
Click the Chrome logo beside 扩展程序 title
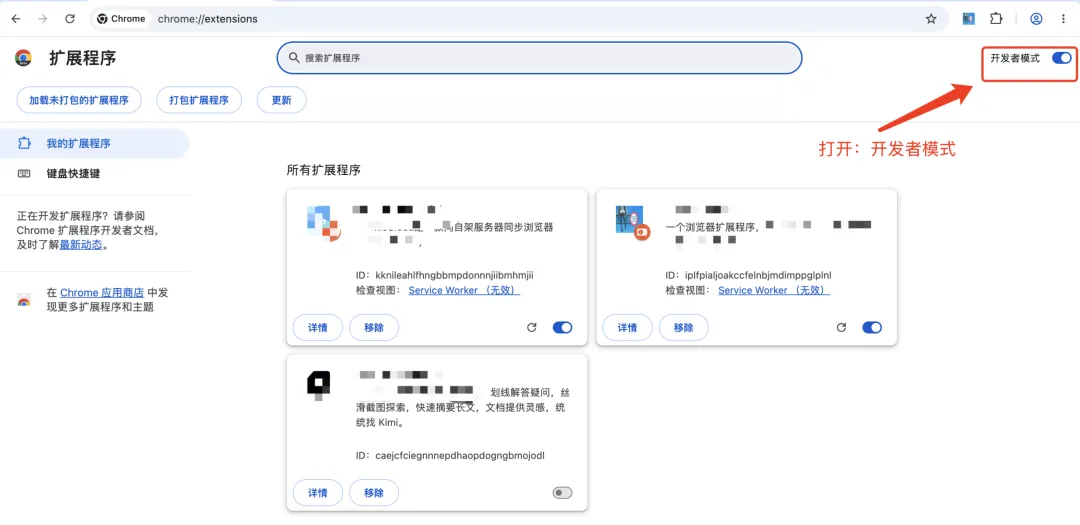click(x=23, y=59)
